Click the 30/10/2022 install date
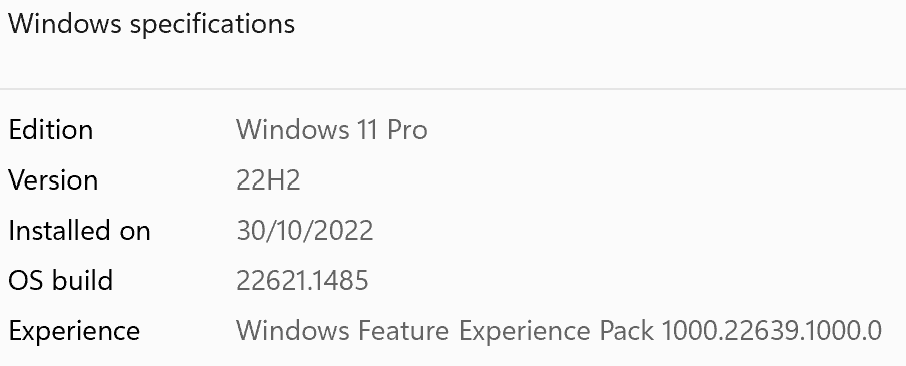Image resolution: width=906 pixels, height=366 pixels. 305,231
